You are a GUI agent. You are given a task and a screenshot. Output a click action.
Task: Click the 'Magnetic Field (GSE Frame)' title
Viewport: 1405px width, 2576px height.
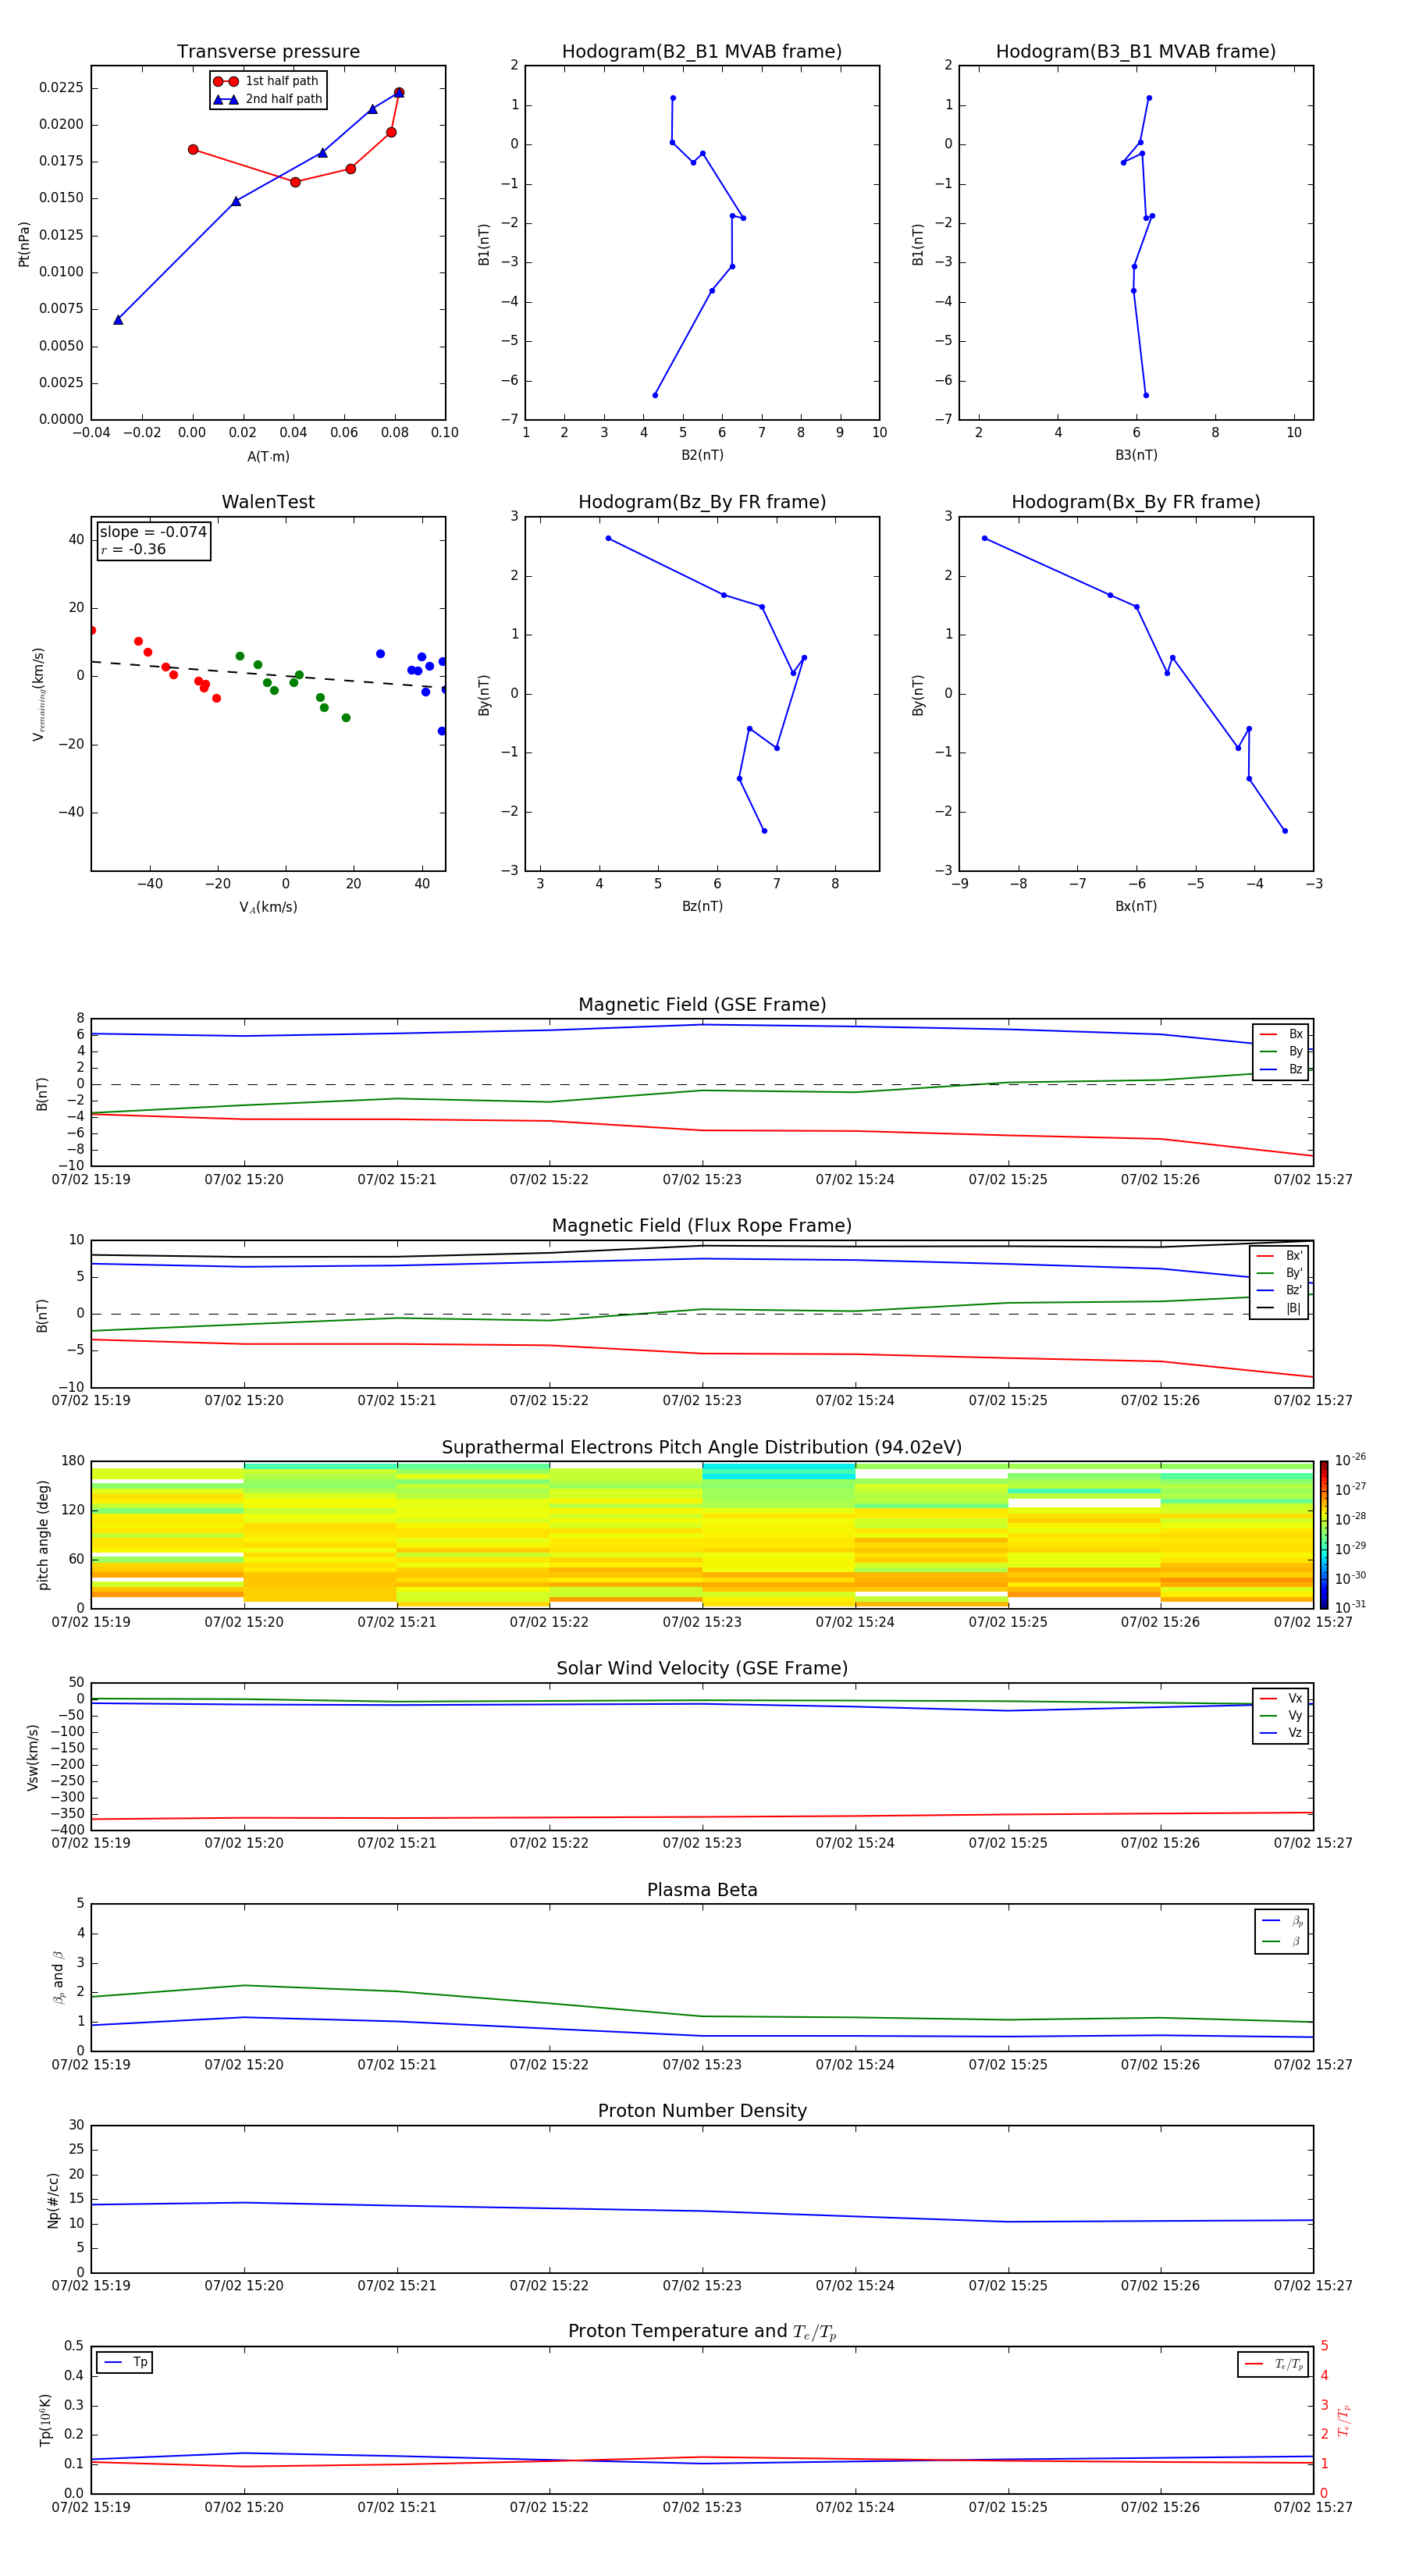(x=702, y=1005)
